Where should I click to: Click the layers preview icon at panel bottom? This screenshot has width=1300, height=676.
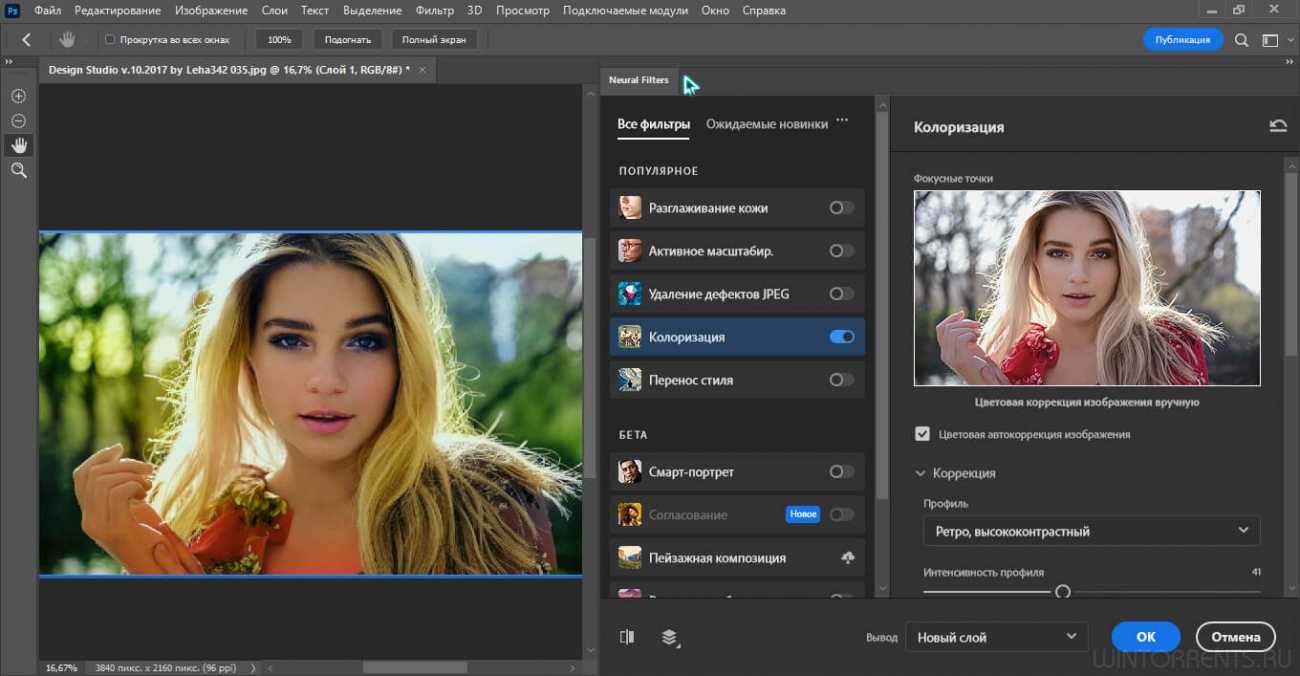(670, 637)
